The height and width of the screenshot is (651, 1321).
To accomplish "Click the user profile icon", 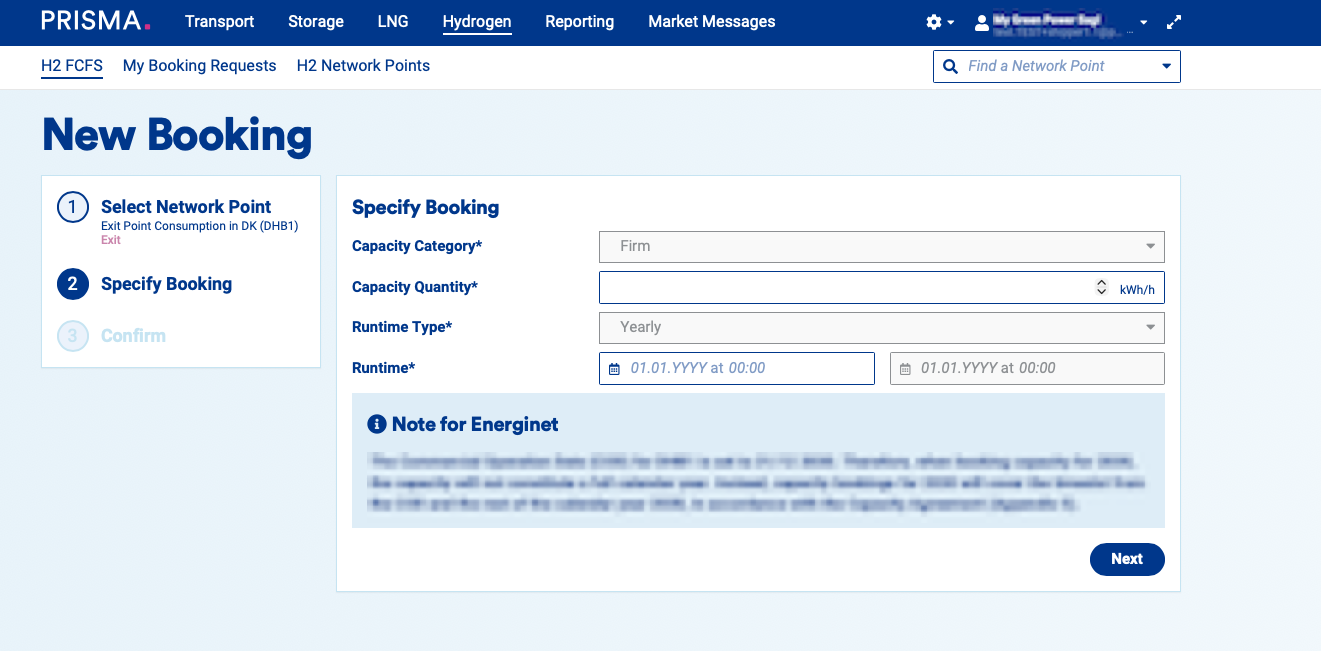I will (981, 22).
